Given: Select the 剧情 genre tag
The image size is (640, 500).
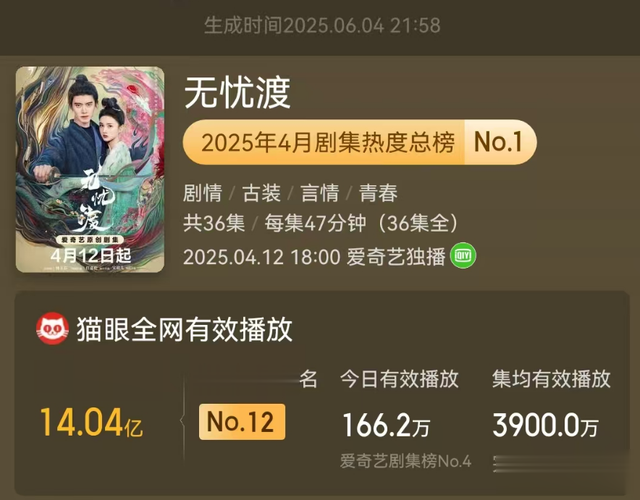Looking at the screenshot, I should pos(202,193).
